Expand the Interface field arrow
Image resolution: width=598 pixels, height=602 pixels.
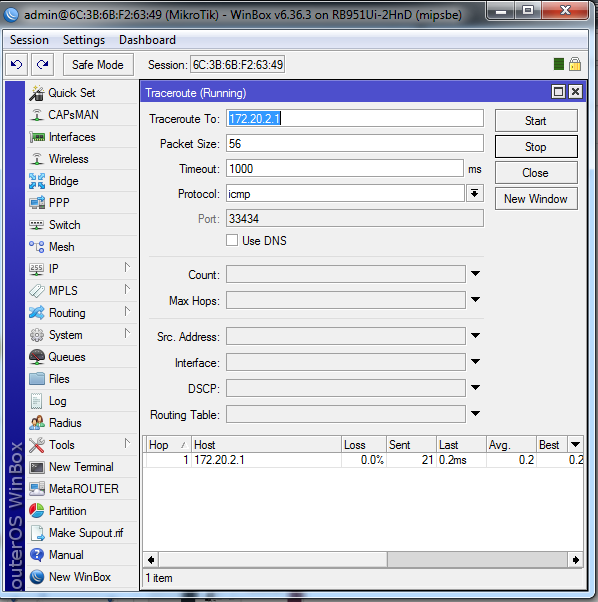(x=476, y=362)
